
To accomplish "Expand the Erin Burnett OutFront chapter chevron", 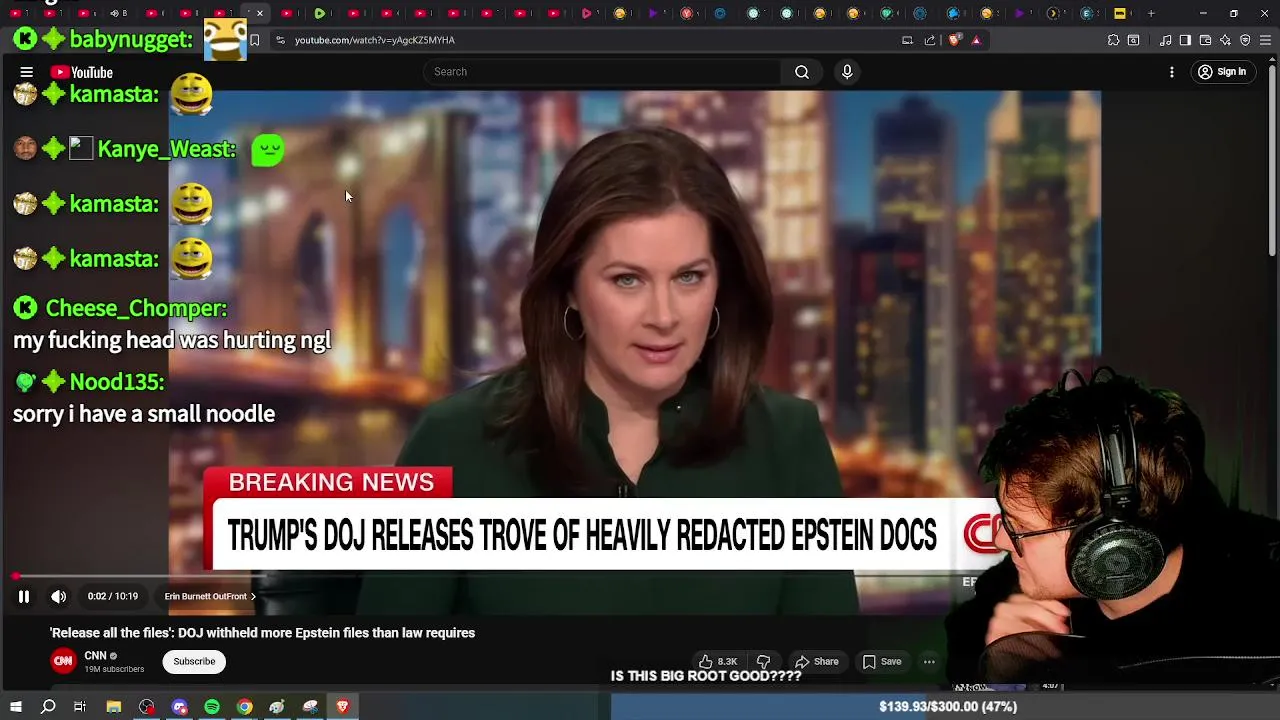I will 253,597.
